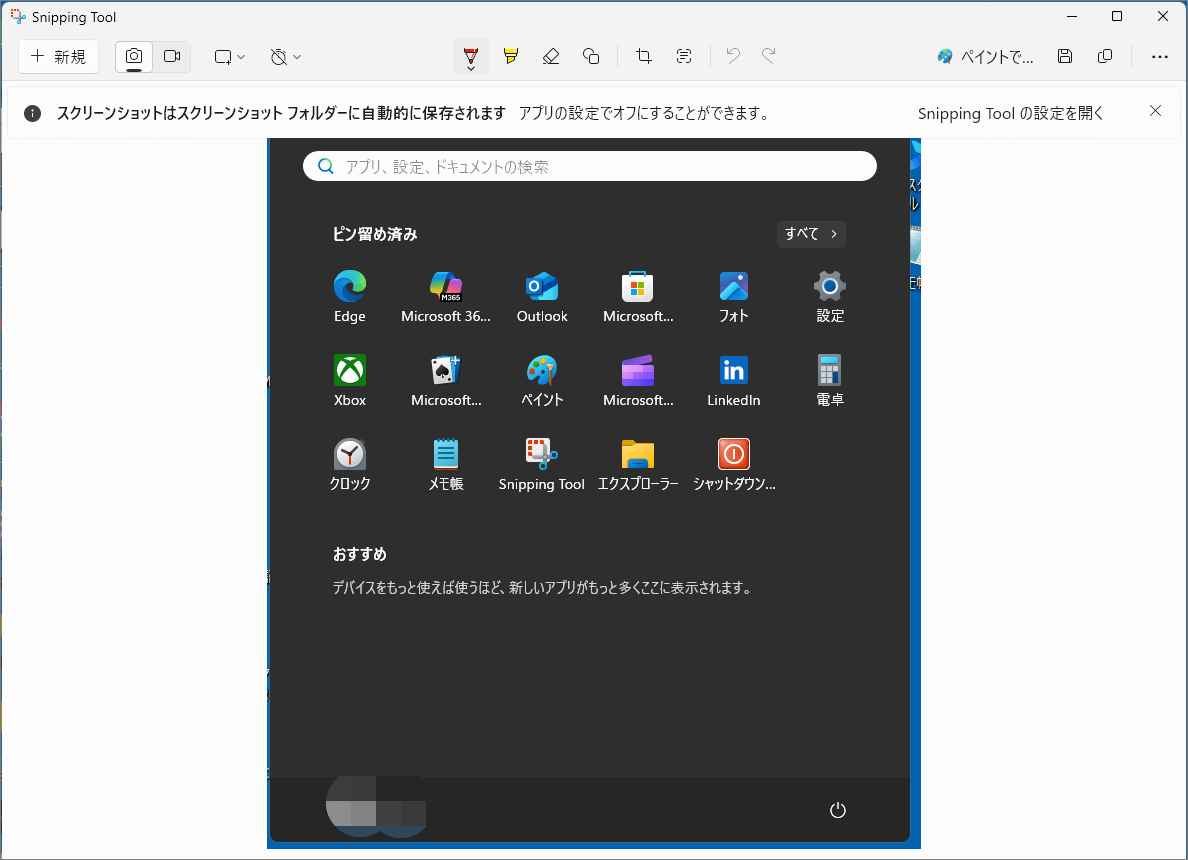
Task: Click the New (新規) snip button
Action: pyautogui.click(x=58, y=57)
